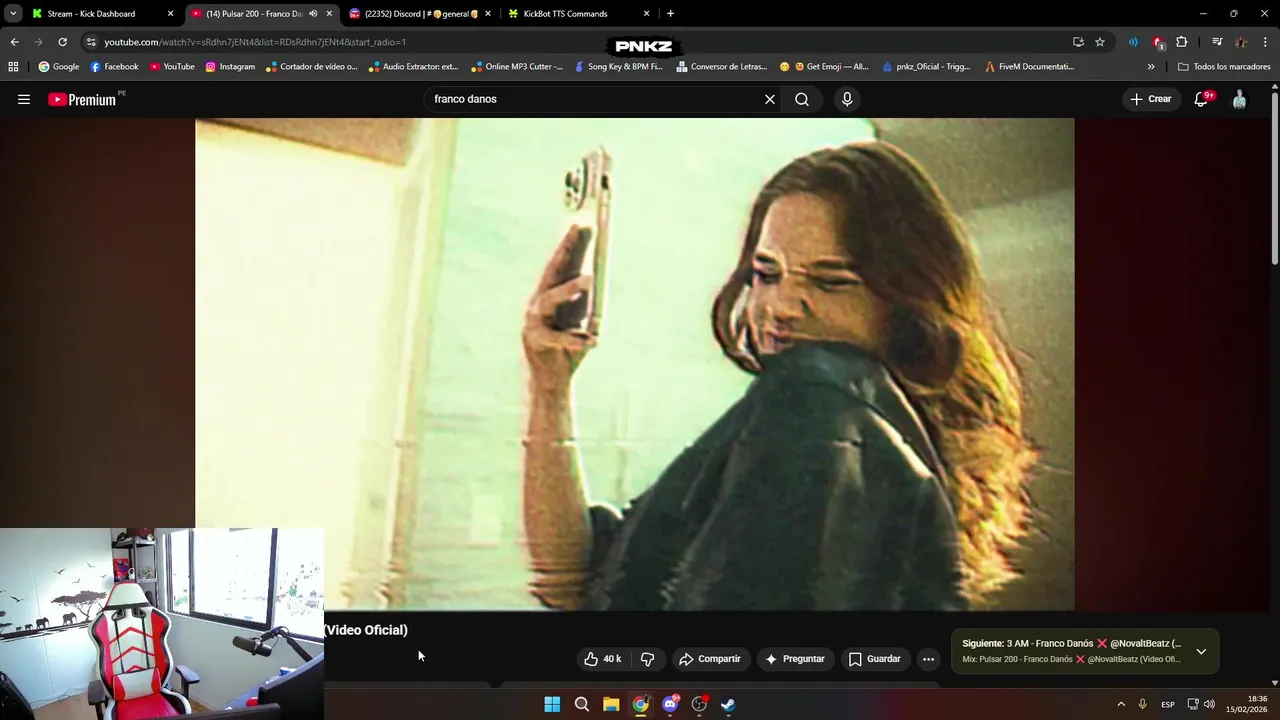Open Windows taskbar search
This screenshot has width=1280, height=720.
[x=582, y=704]
